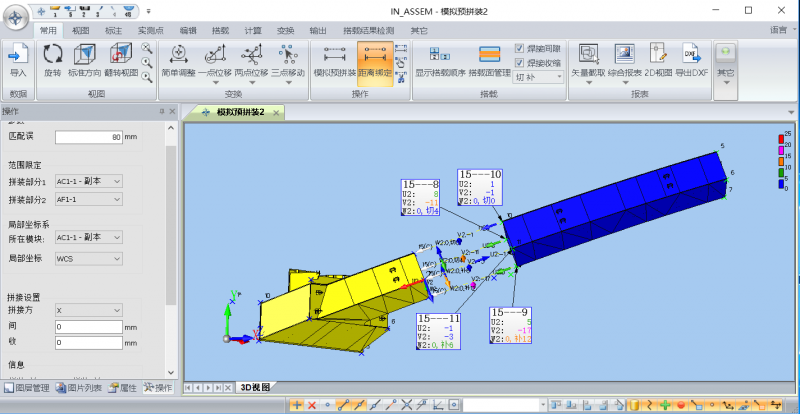Viewport: 800px width, 414px height.
Task: Click the 导入 import icon
Action: (x=18, y=55)
